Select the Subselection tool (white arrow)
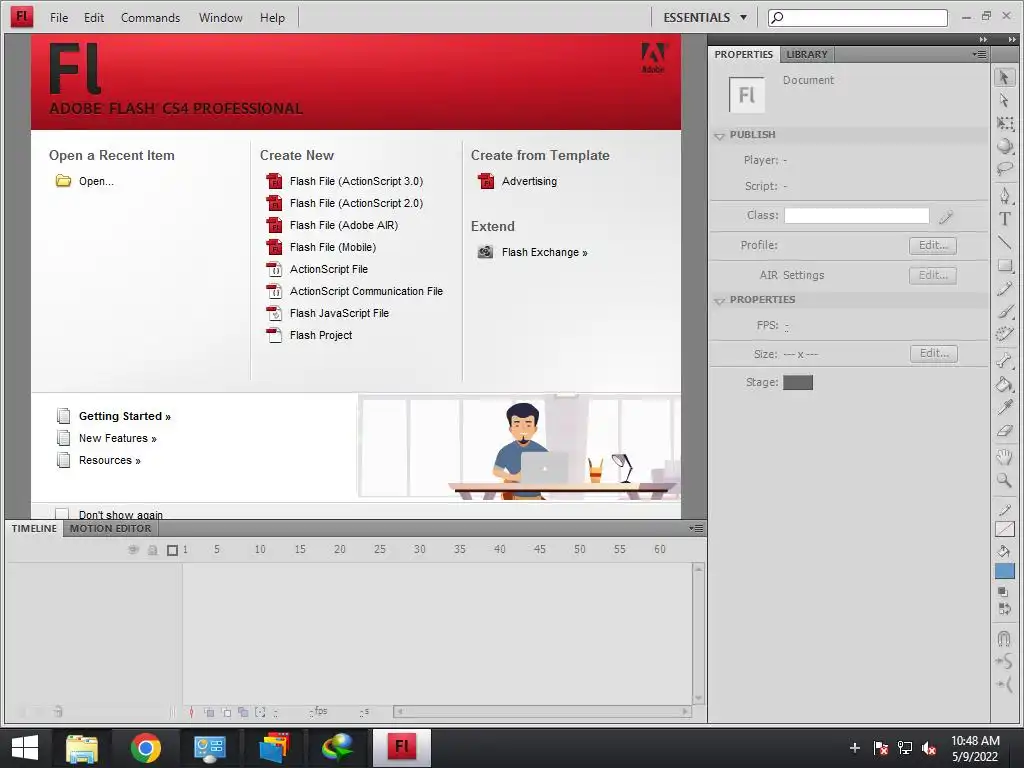This screenshot has width=1024, height=768. click(x=1004, y=100)
